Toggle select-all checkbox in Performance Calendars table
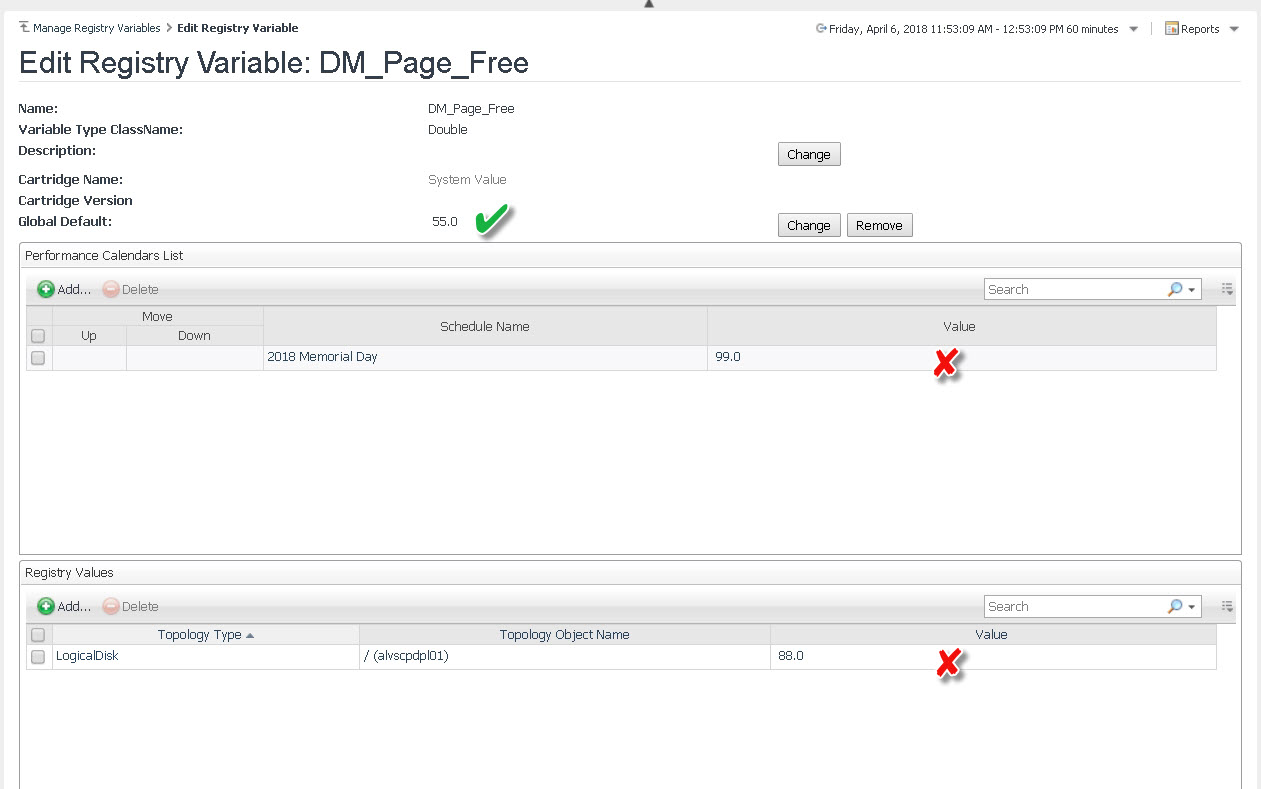The image size is (1261, 789). tap(38, 336)
